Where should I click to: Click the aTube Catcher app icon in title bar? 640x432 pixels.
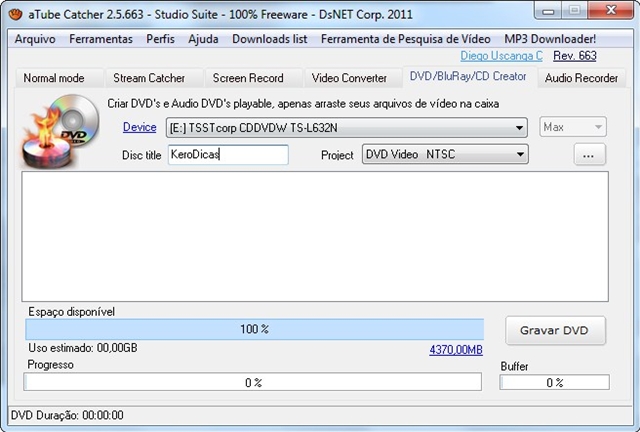(16, 14)
